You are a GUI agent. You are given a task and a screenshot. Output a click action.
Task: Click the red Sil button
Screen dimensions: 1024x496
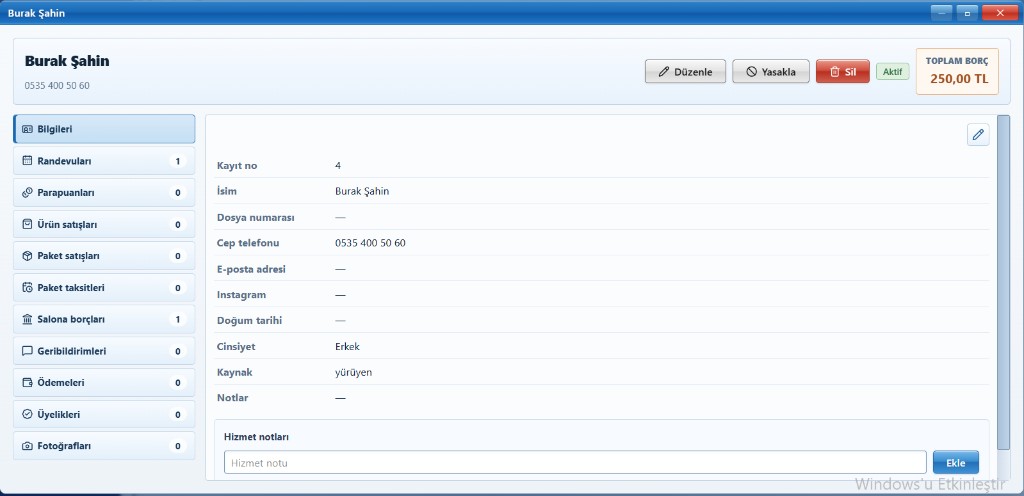point(842,72)
